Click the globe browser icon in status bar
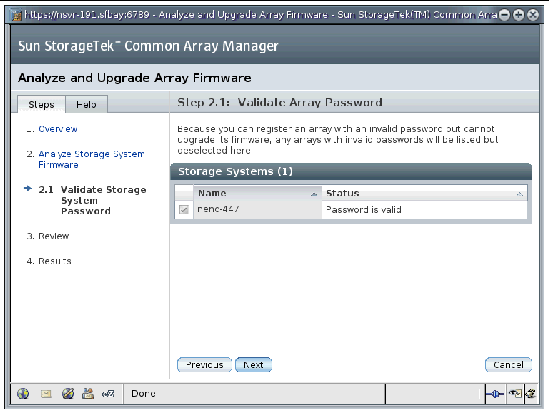 pyautogui.click(x=23, y=394)
